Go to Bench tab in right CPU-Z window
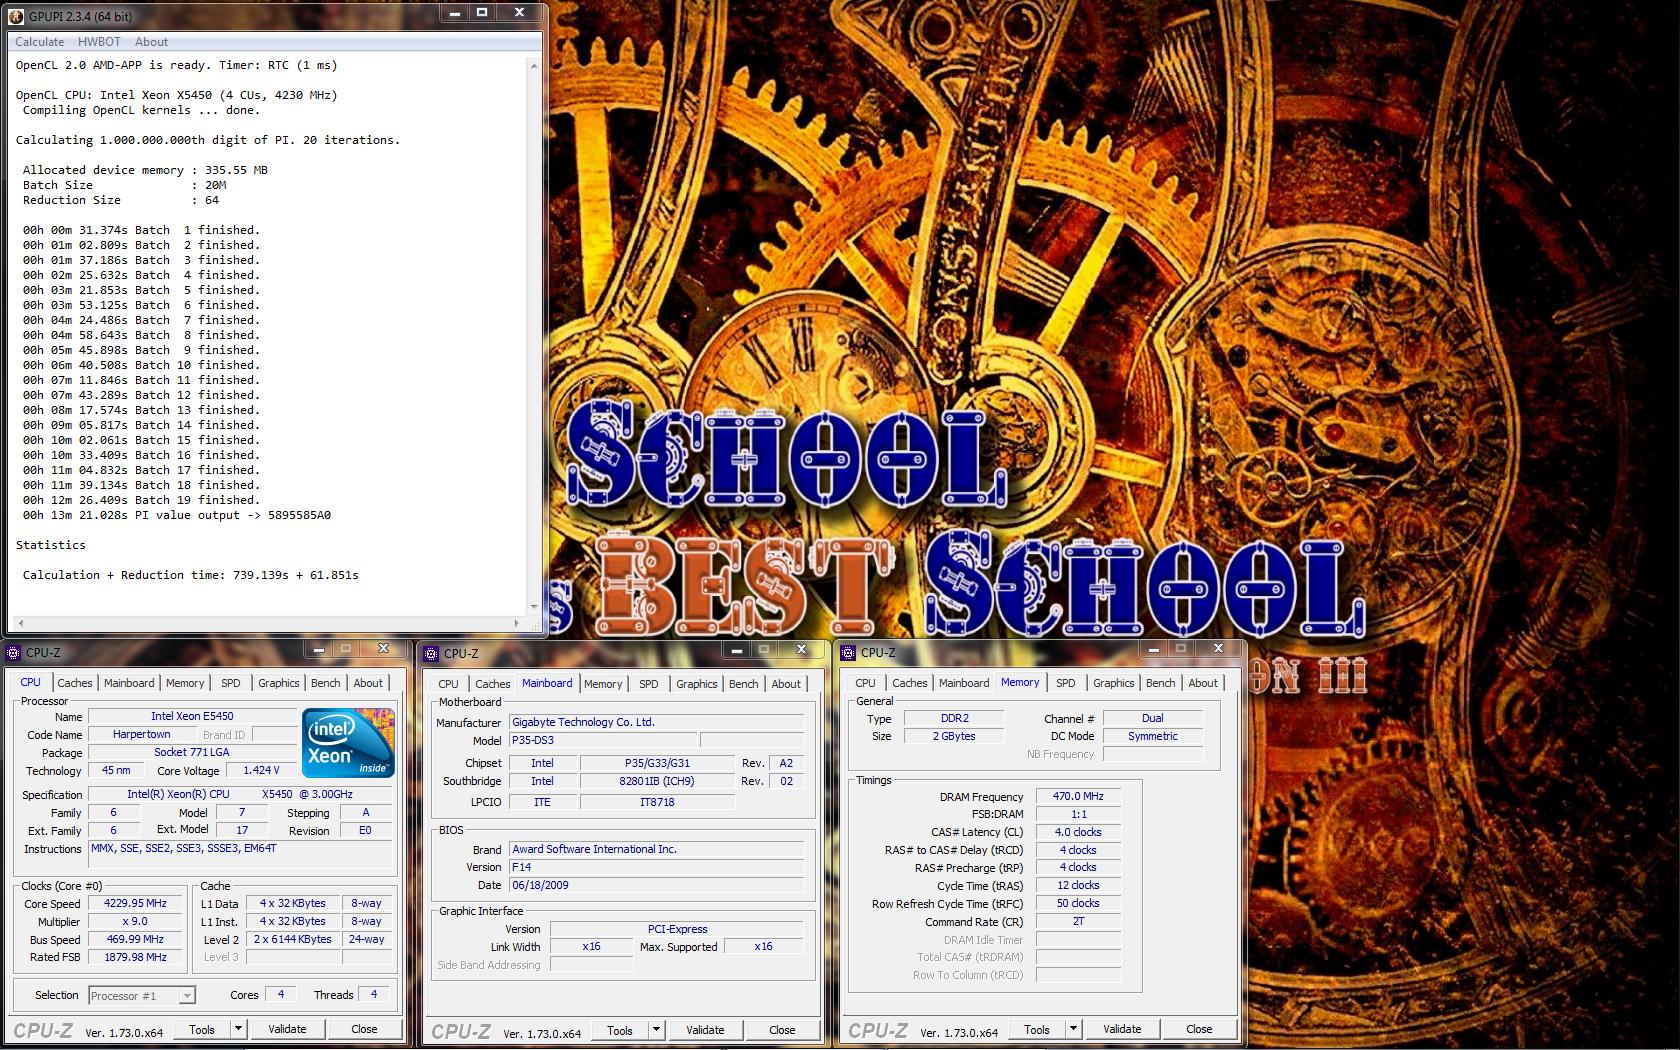This screenshot has height=1050, width=1680. 1161,683
